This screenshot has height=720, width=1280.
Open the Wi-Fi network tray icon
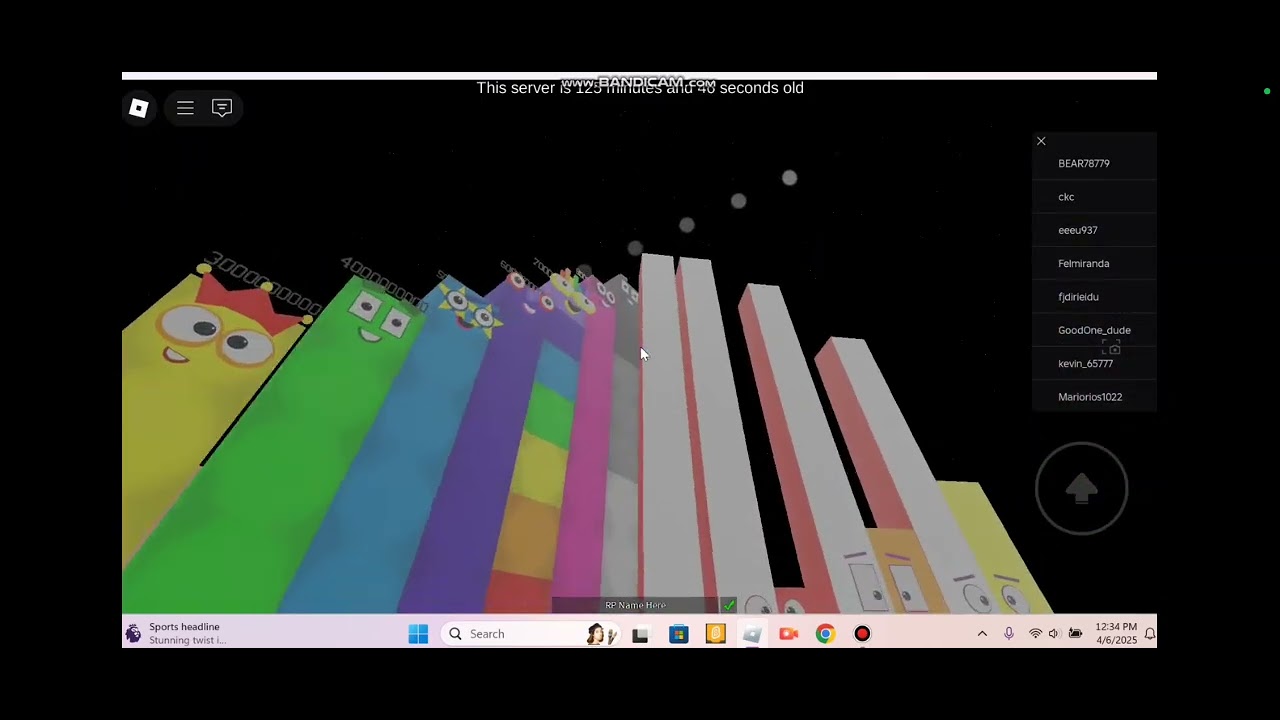pyautogui.click(x=1035, y=634)
